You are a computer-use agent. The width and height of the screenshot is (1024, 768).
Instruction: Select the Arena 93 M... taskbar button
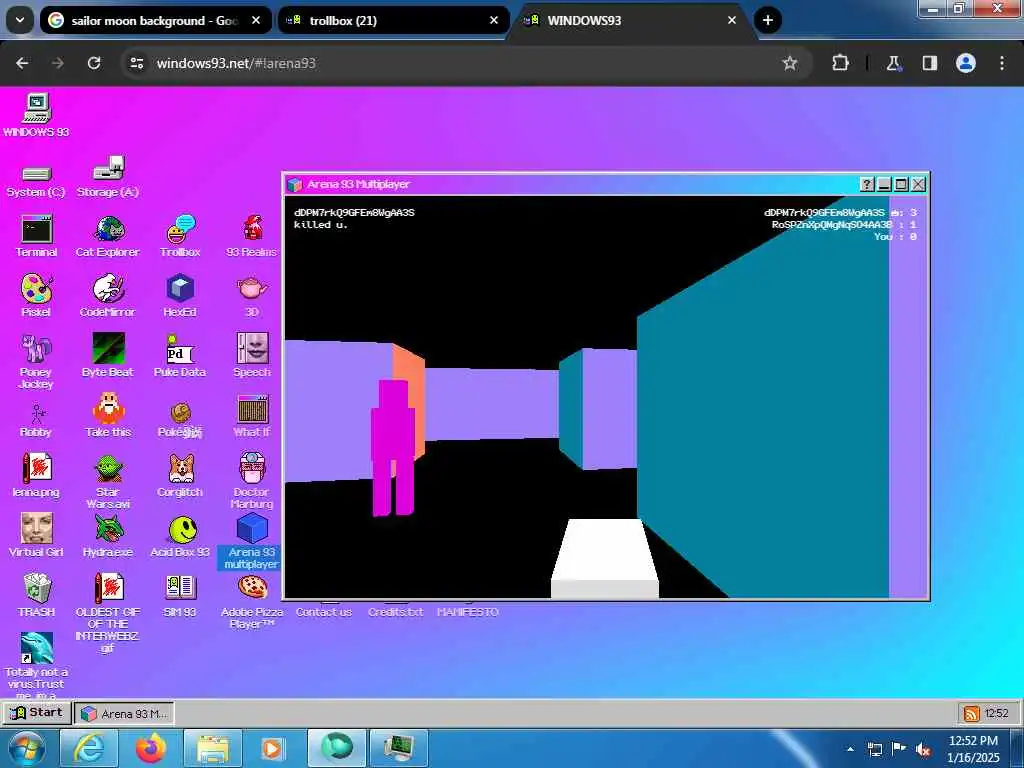point(124,714)
